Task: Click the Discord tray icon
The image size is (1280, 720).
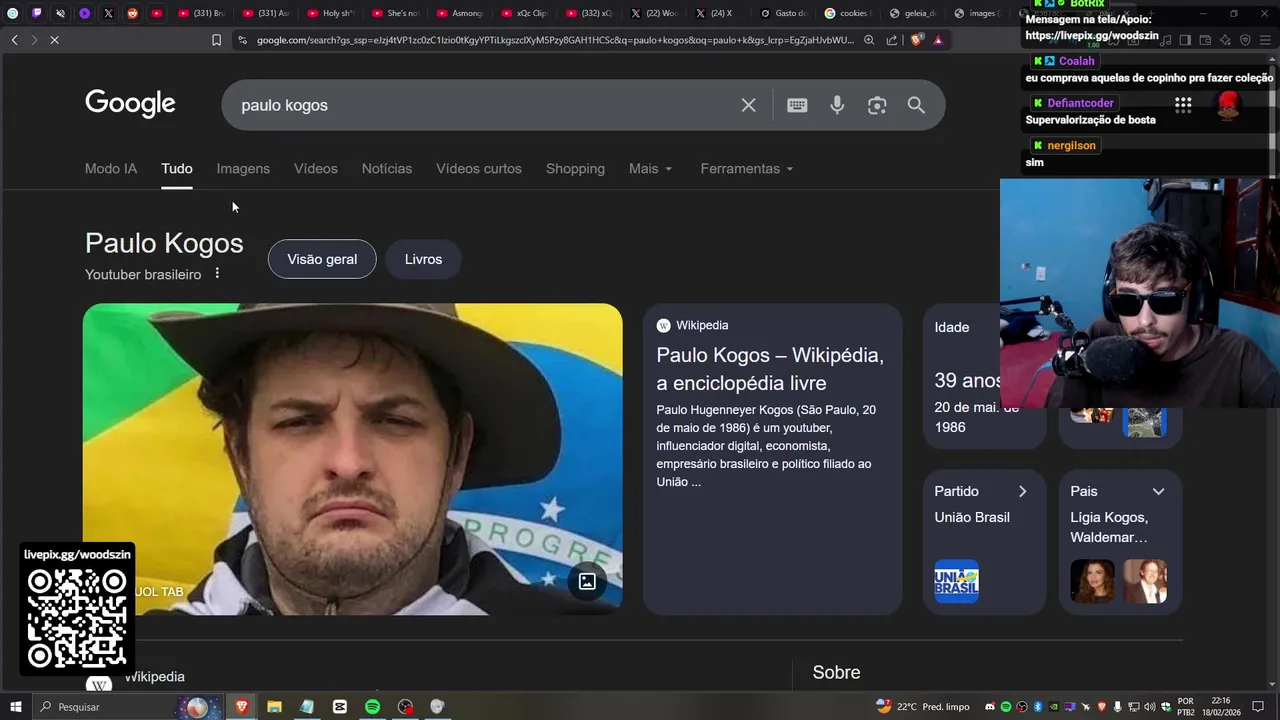Action: 990,707
